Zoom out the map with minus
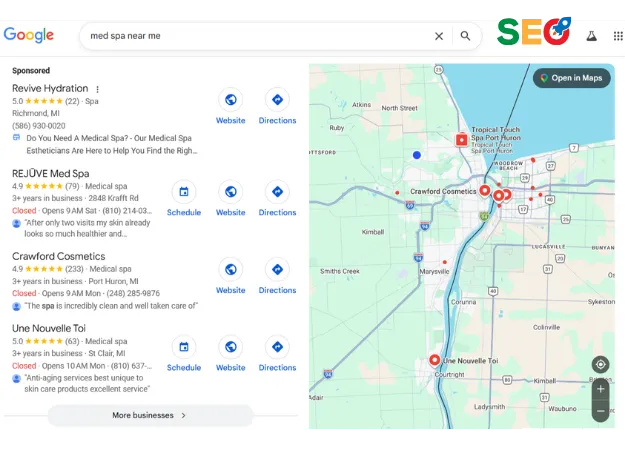 point(600,411)
